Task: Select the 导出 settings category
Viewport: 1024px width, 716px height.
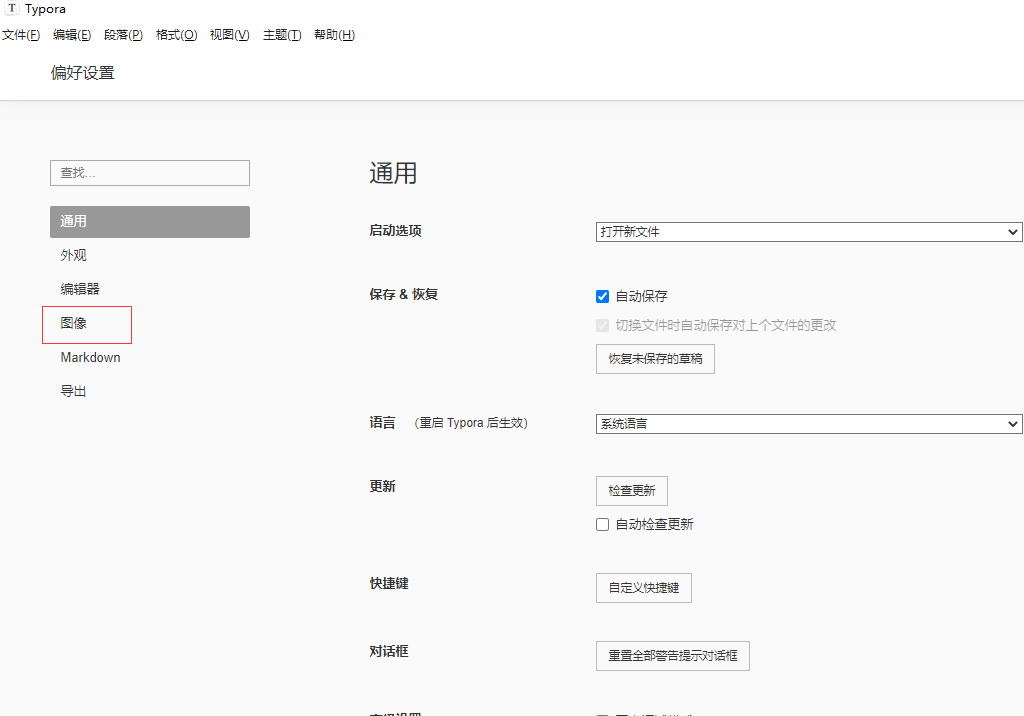Action: coord(73,391)
